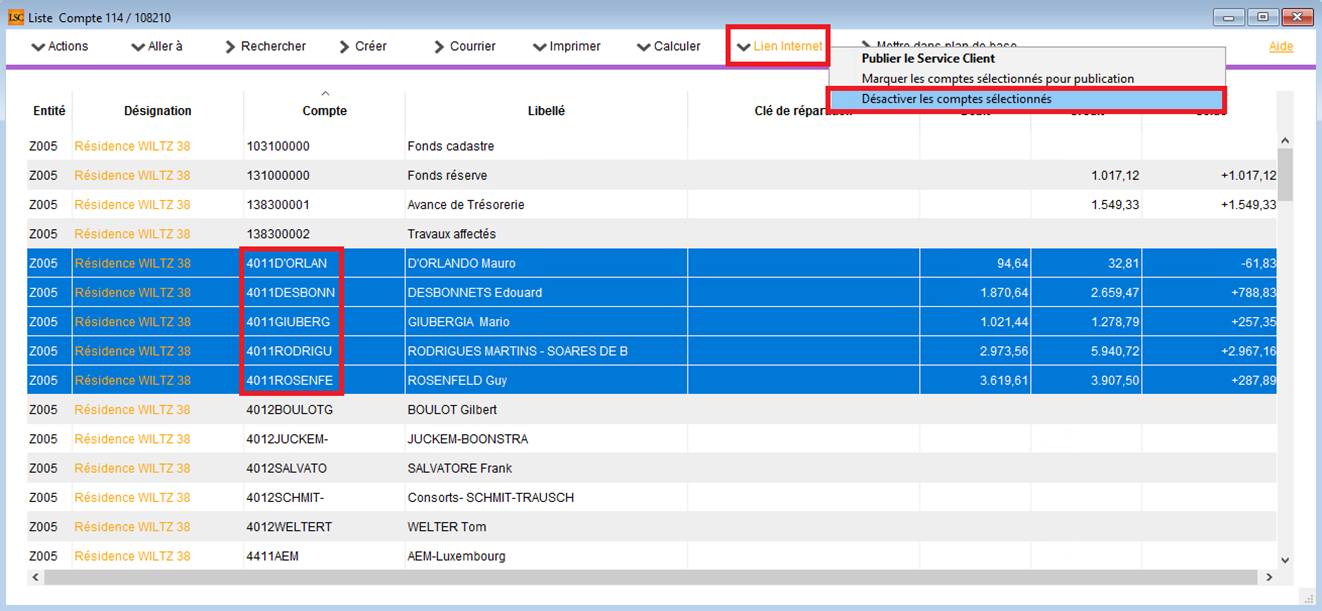
Task: Open the Calculer dropdown
Action: click(669, 46)
